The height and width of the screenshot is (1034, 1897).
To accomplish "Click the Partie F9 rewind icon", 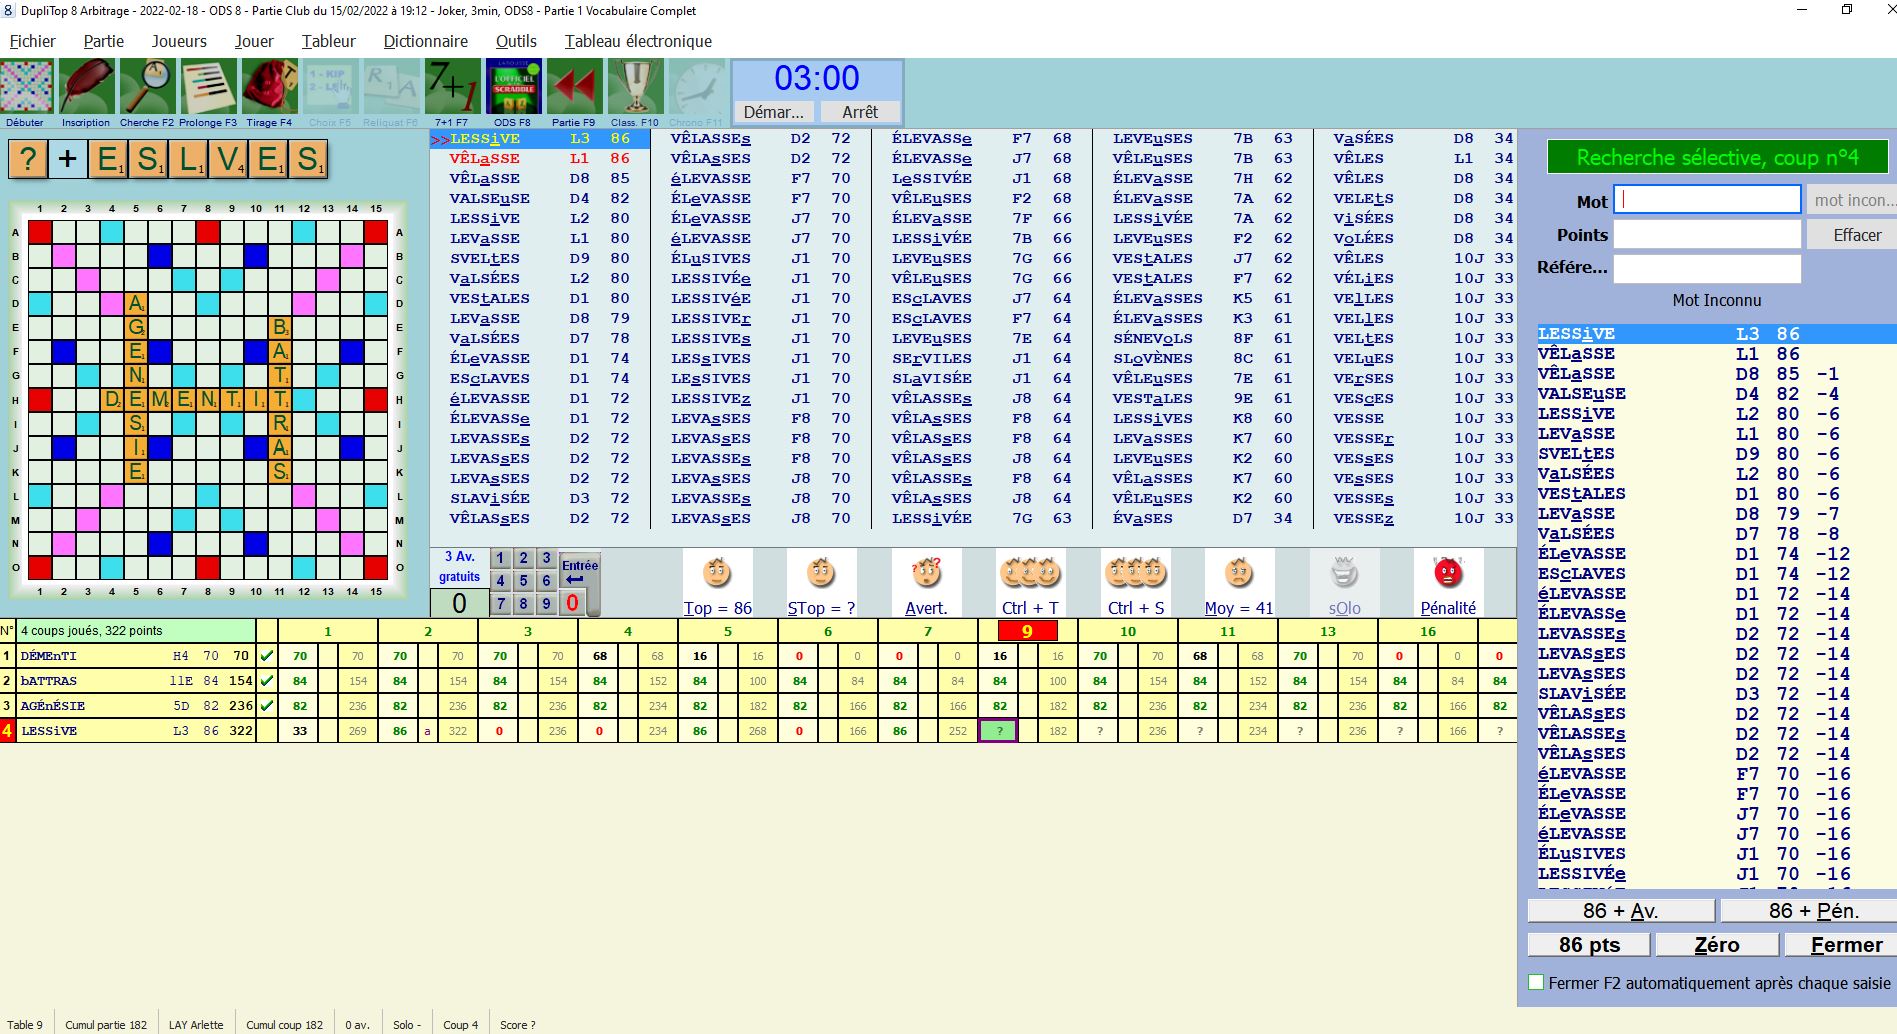I will [x=574, y=87].
